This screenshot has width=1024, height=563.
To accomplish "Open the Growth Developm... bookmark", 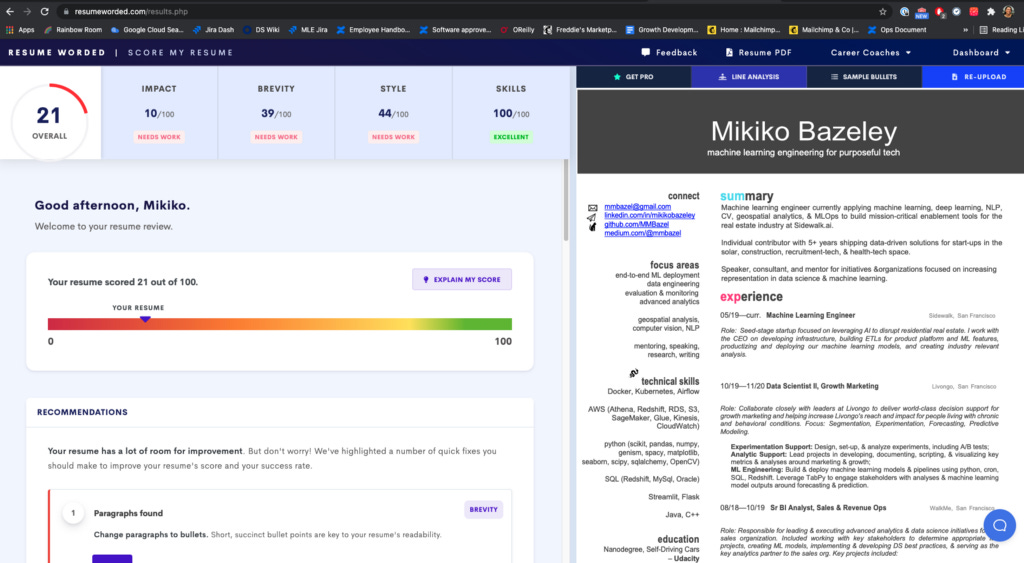I will pyautogui.click(x=662, y=29).
